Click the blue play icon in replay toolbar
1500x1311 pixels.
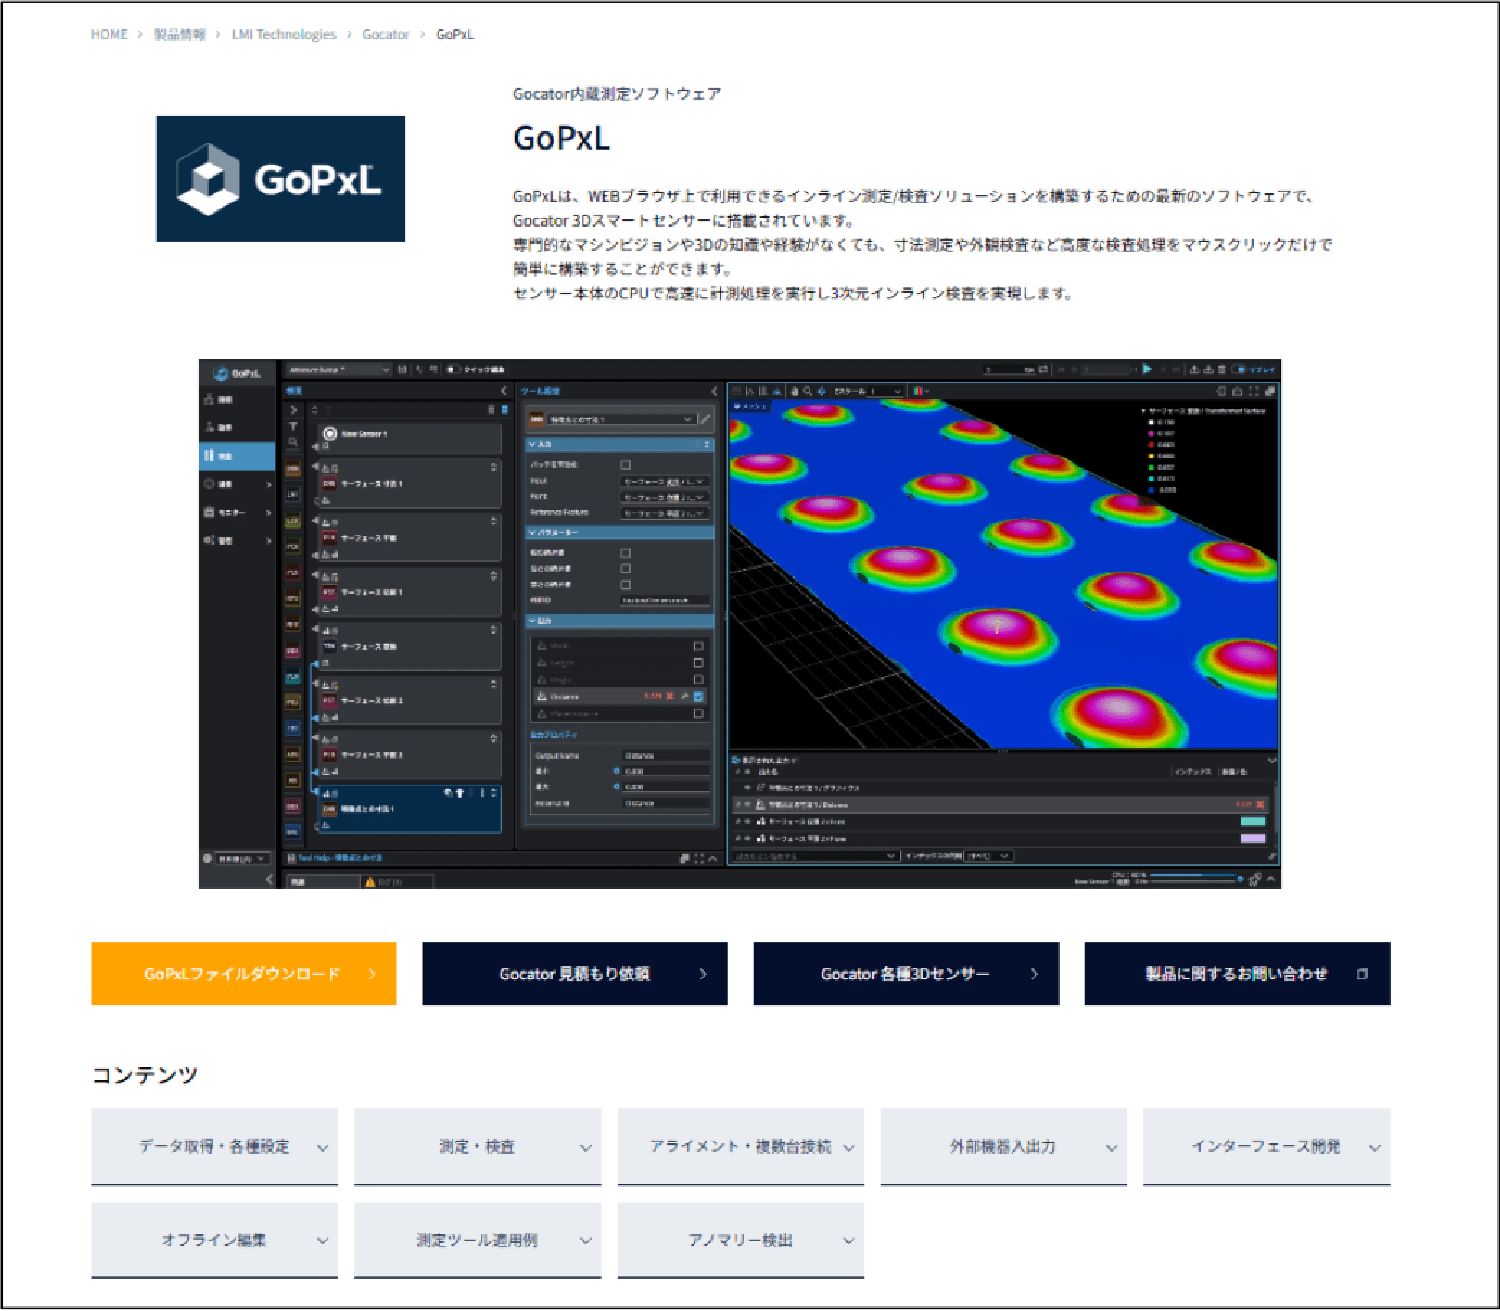click(1147, 369)
